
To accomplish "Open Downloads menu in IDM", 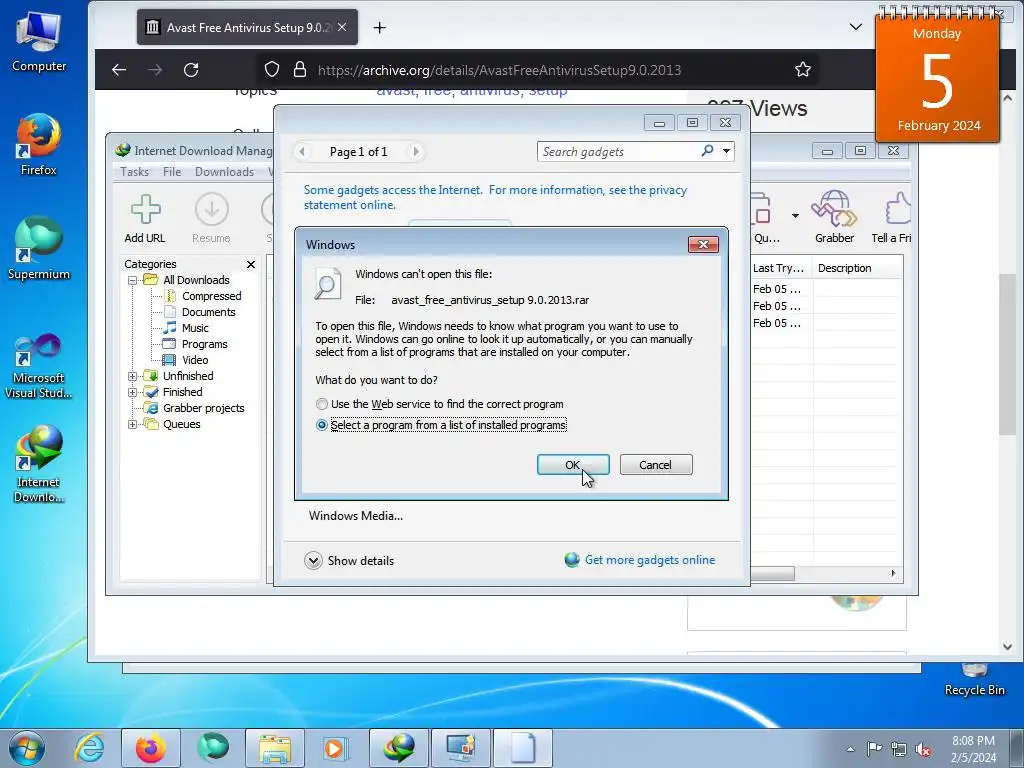I will [x=225, y=172].
